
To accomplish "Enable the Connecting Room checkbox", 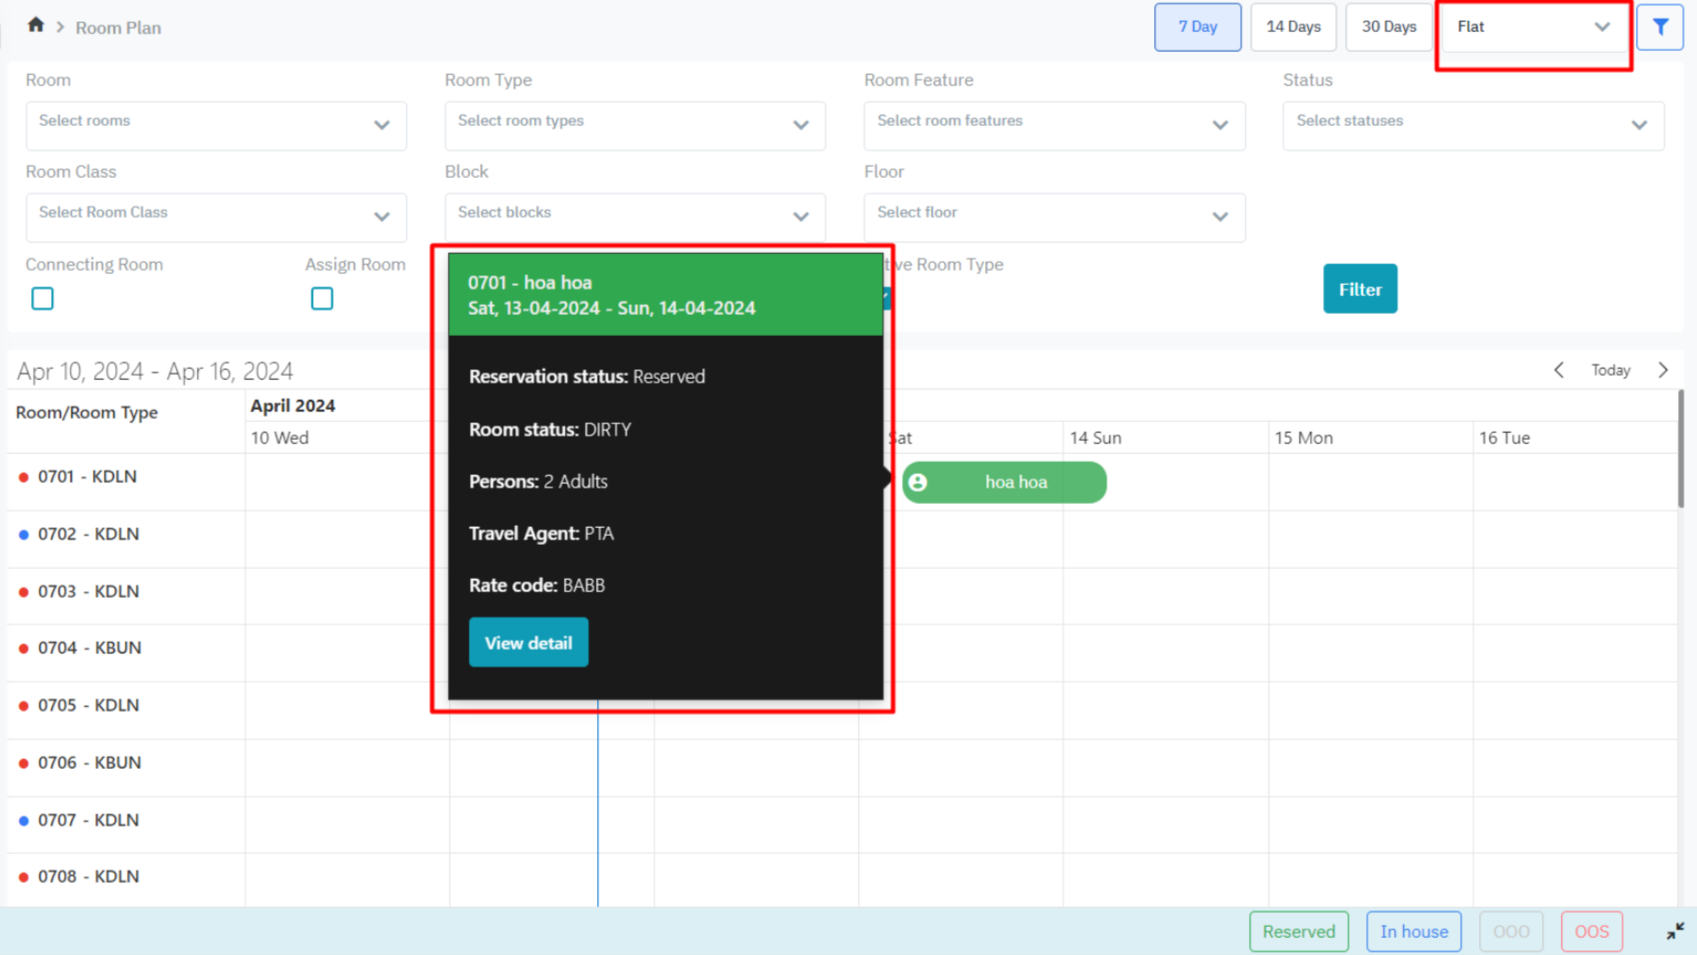I will tap(42, 299).
